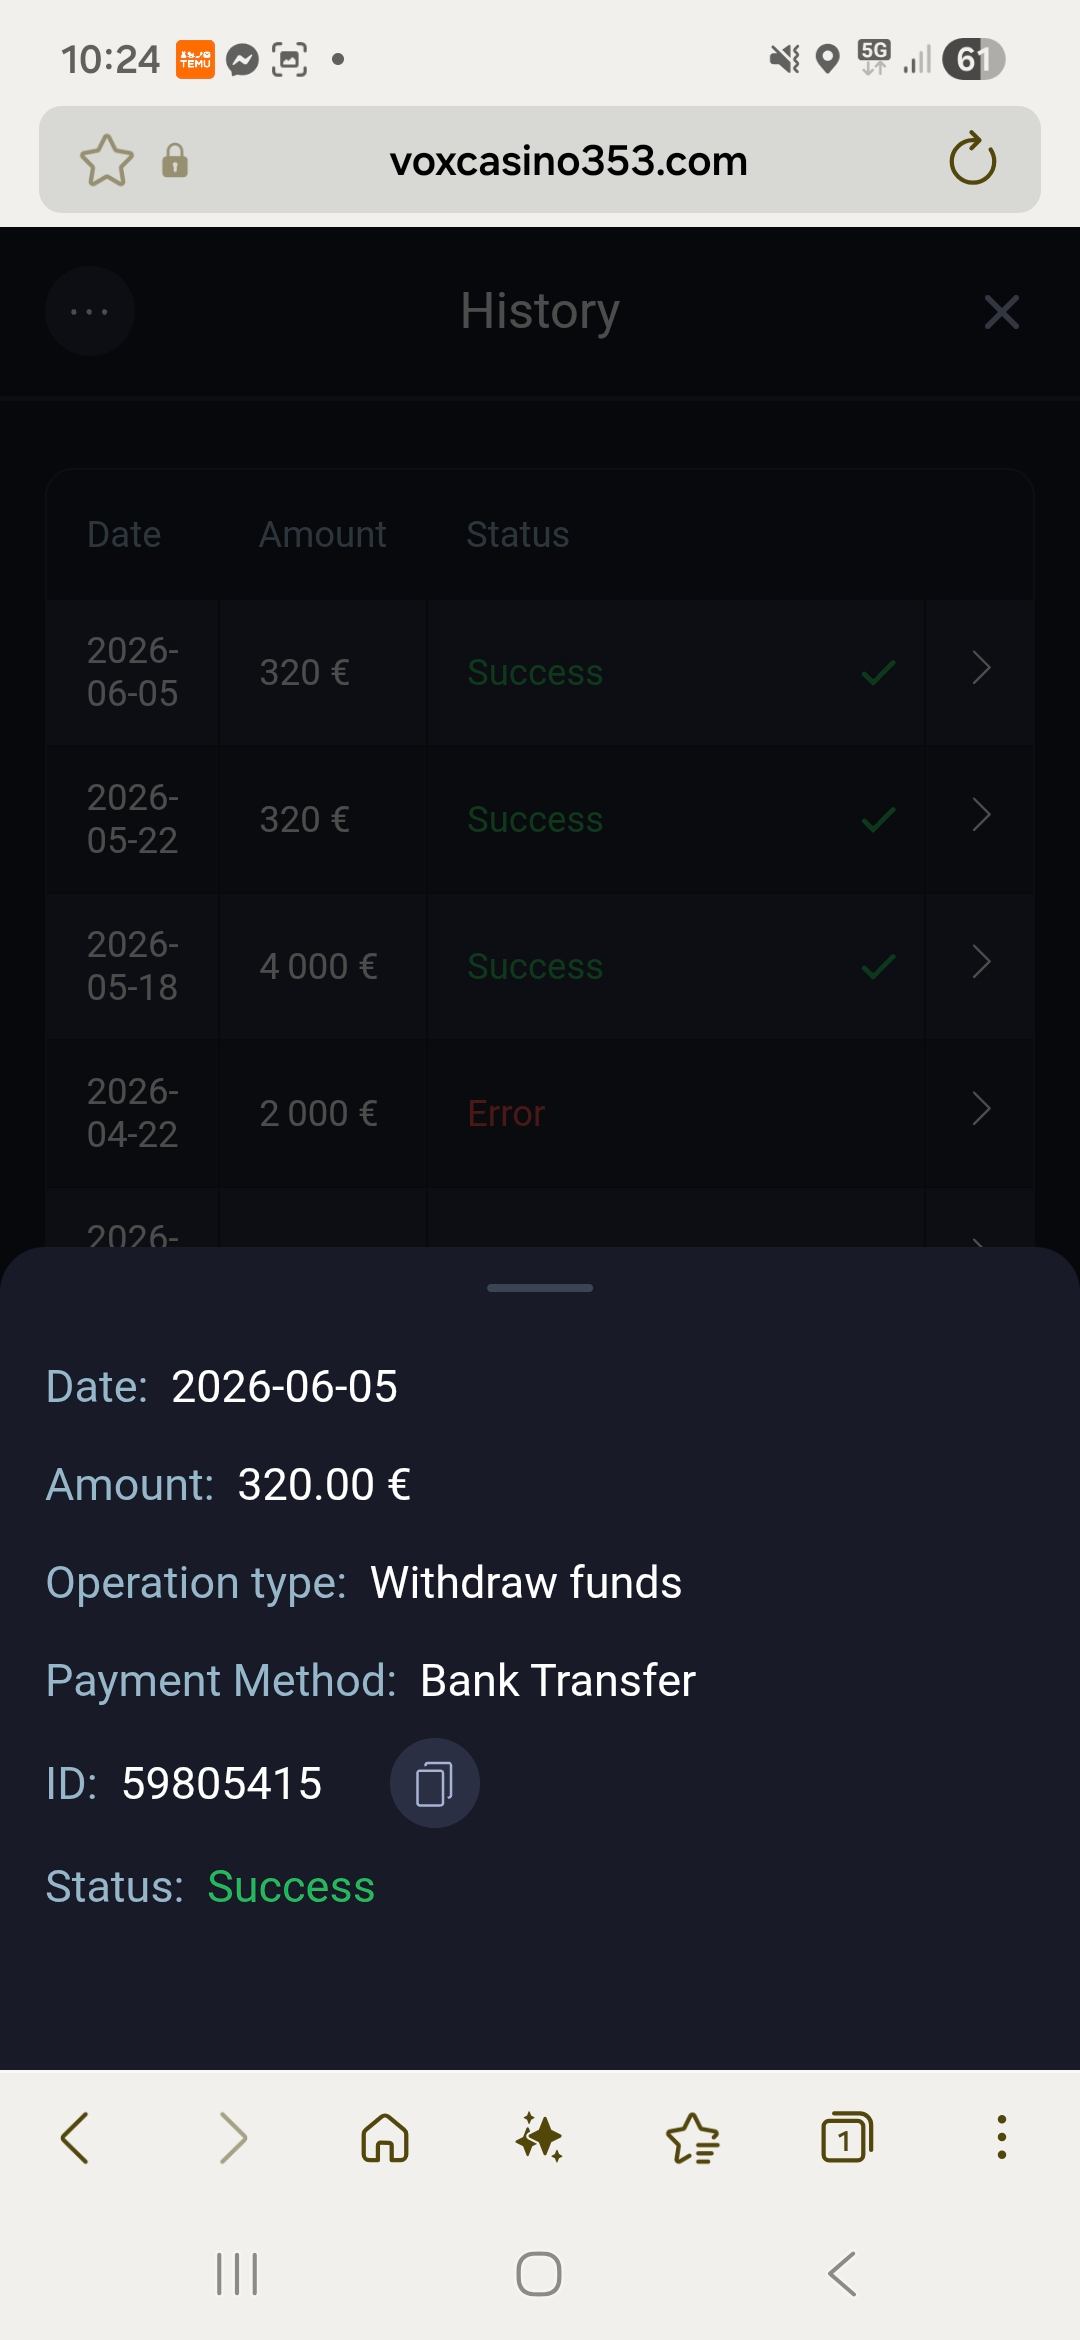Open browser three-dot overflow menu
The image size is (1080, 2340).
coord(1001,2138)
